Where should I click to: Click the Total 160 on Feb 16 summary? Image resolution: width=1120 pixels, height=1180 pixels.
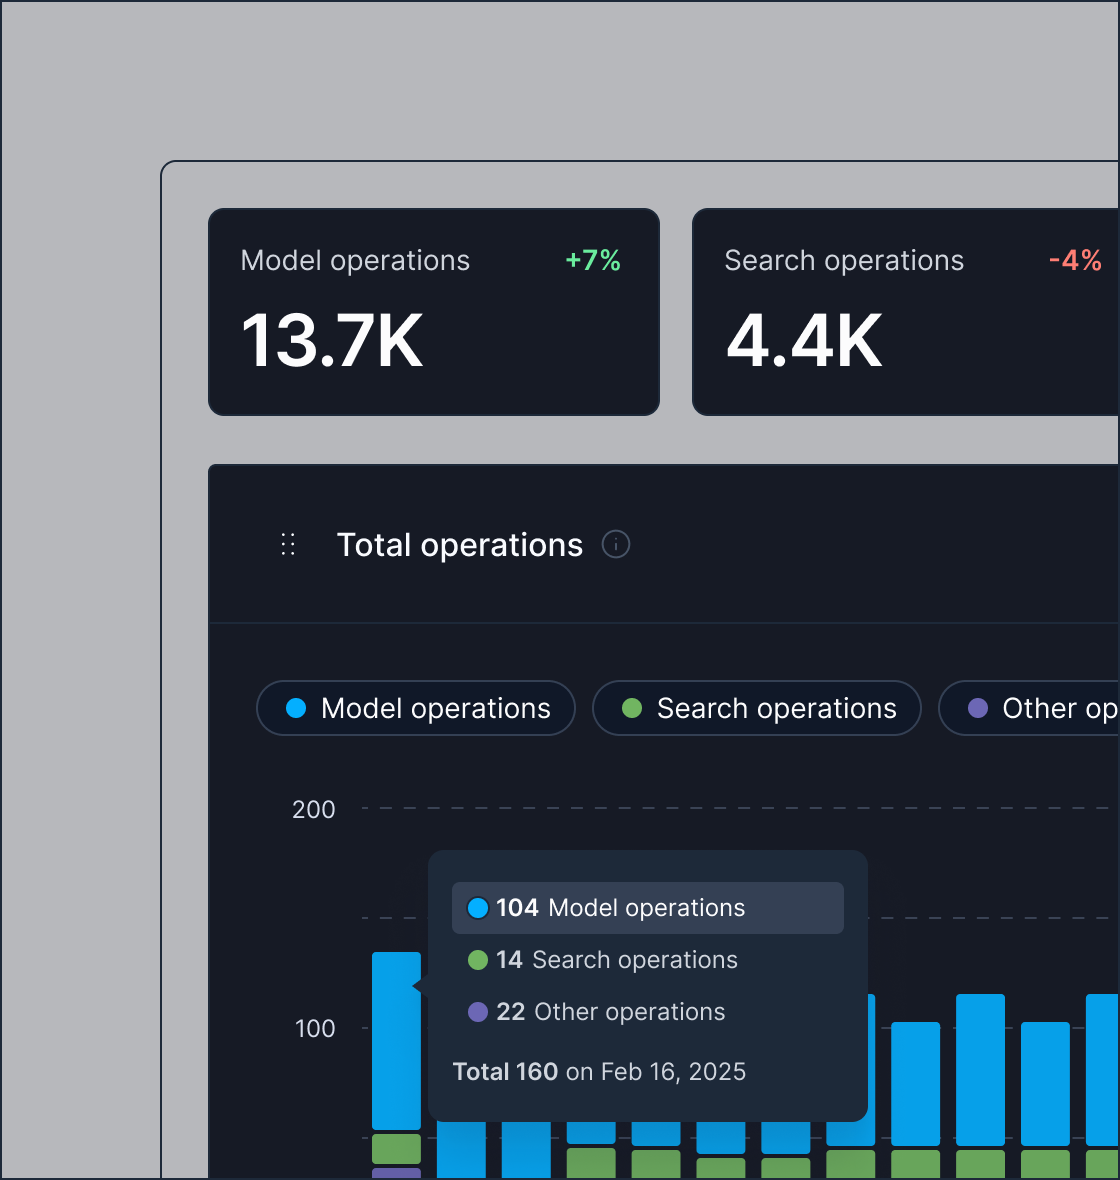click(599, 1072)
